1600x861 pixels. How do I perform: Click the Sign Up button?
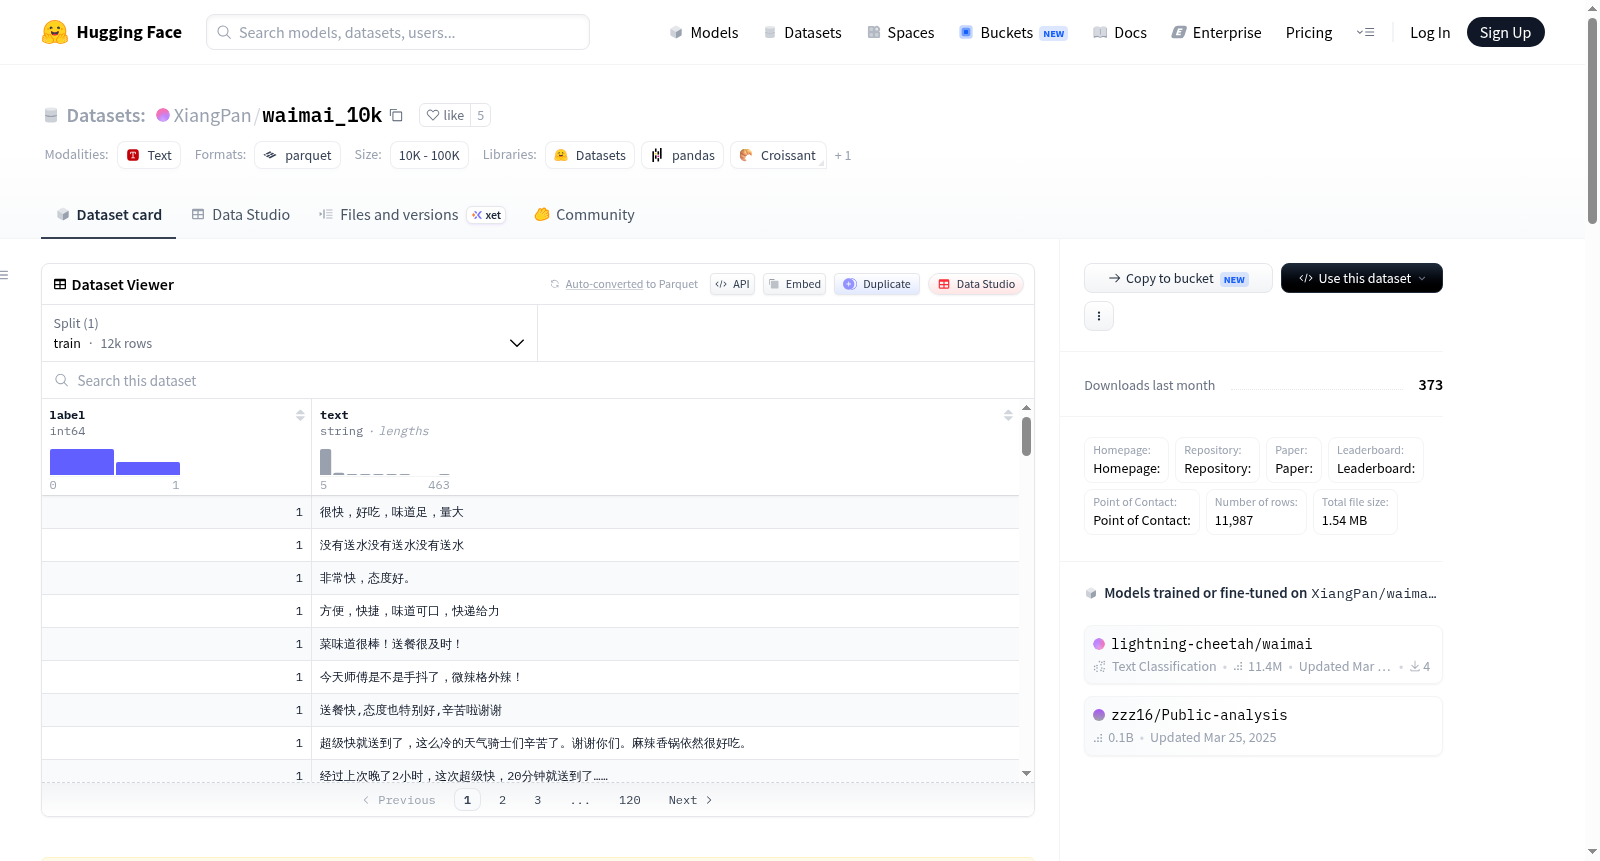[x=1505, y=32]
